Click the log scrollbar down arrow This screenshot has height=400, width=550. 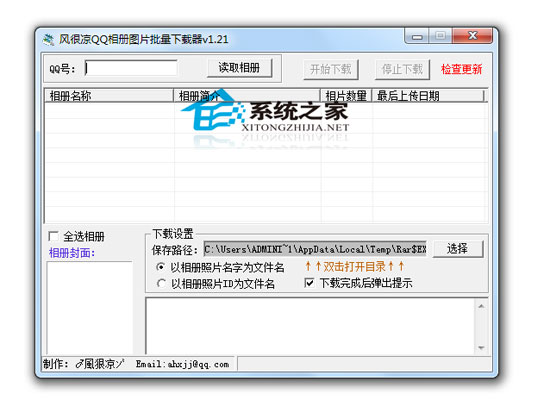pos(481,348)
